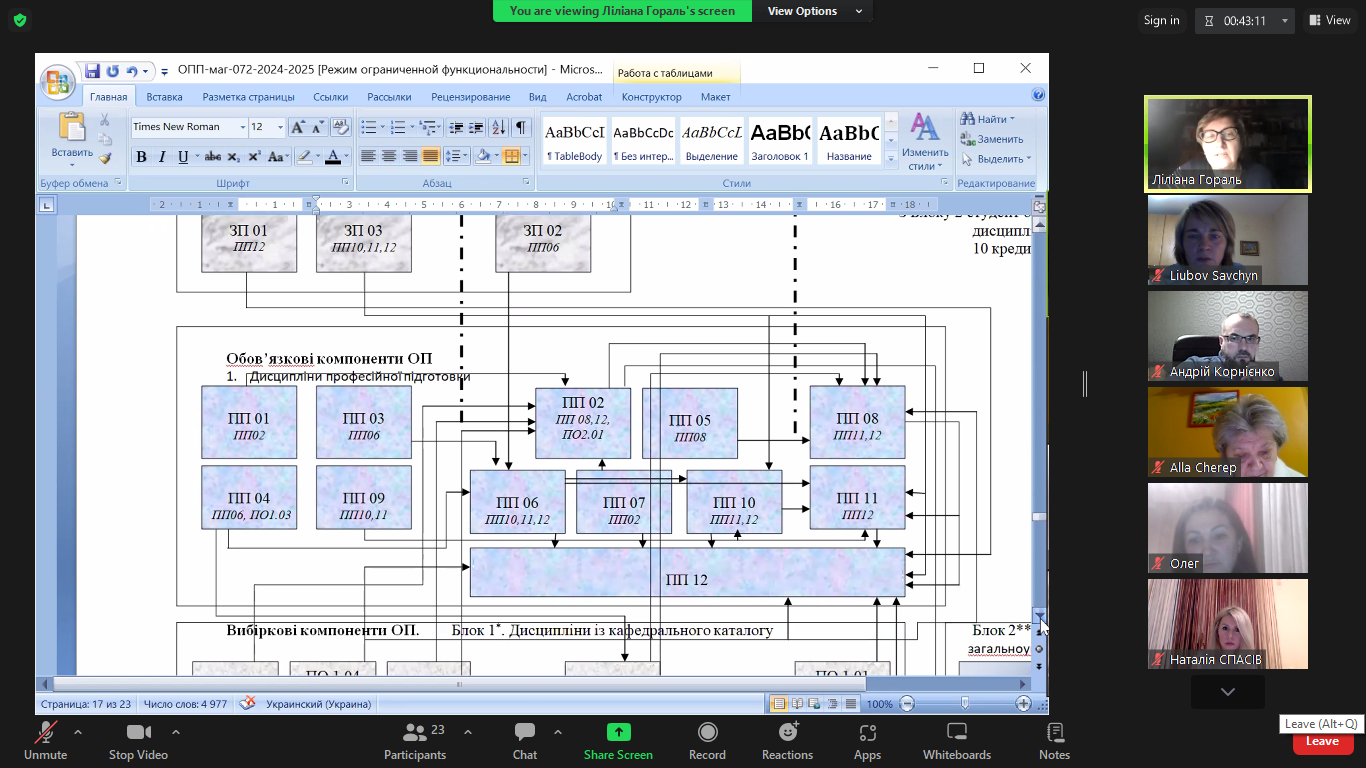Stop the camera video

tap(138, 741)
